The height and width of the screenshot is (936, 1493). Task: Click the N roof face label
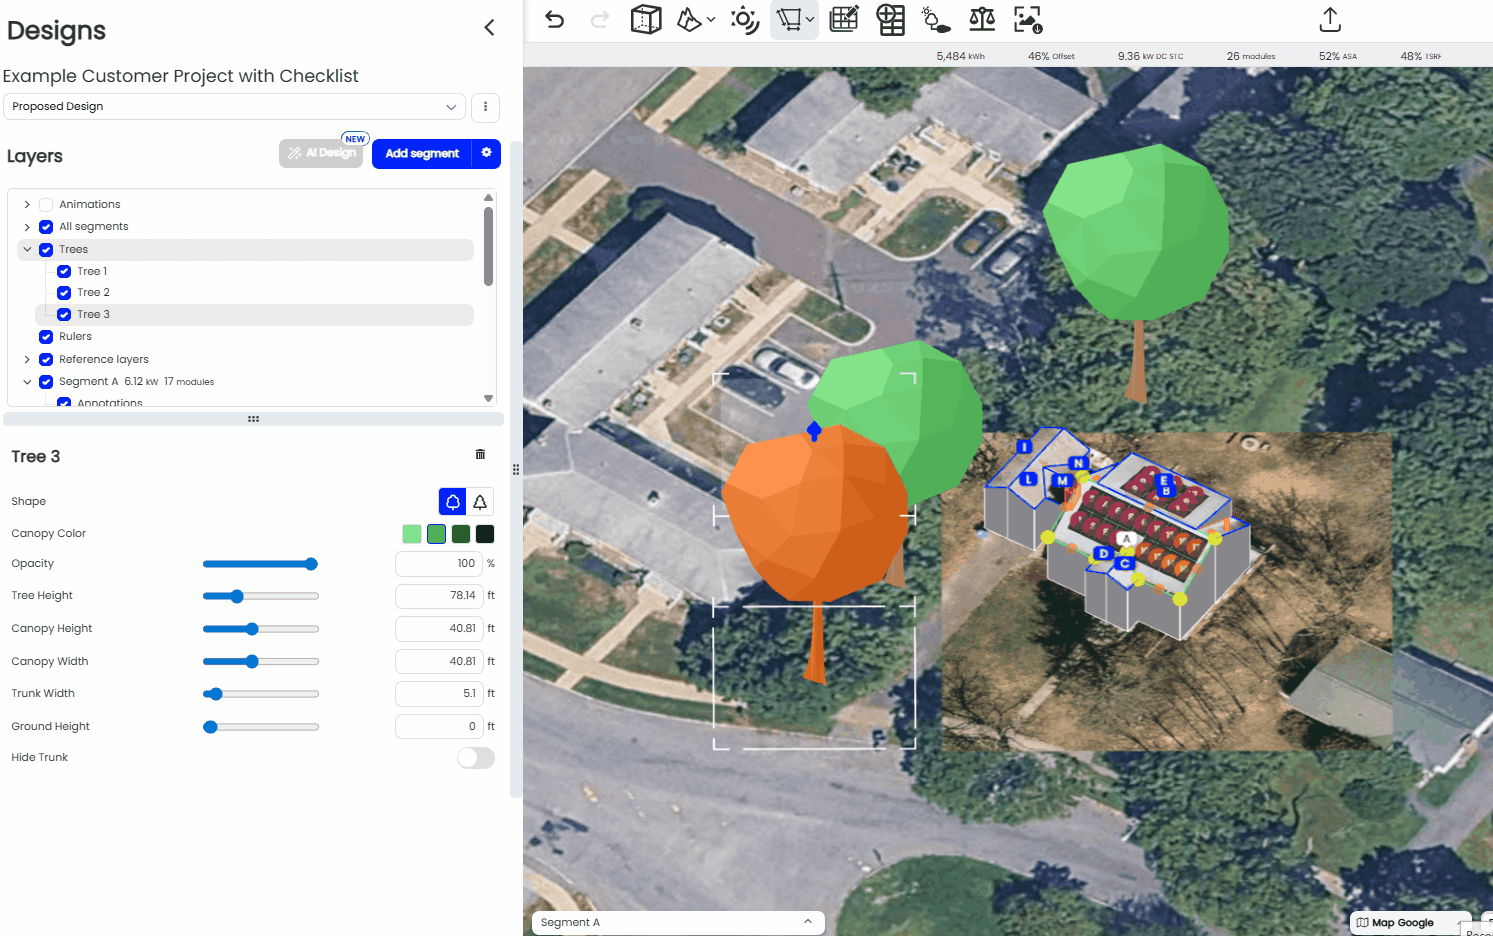tap(1078, 463)
